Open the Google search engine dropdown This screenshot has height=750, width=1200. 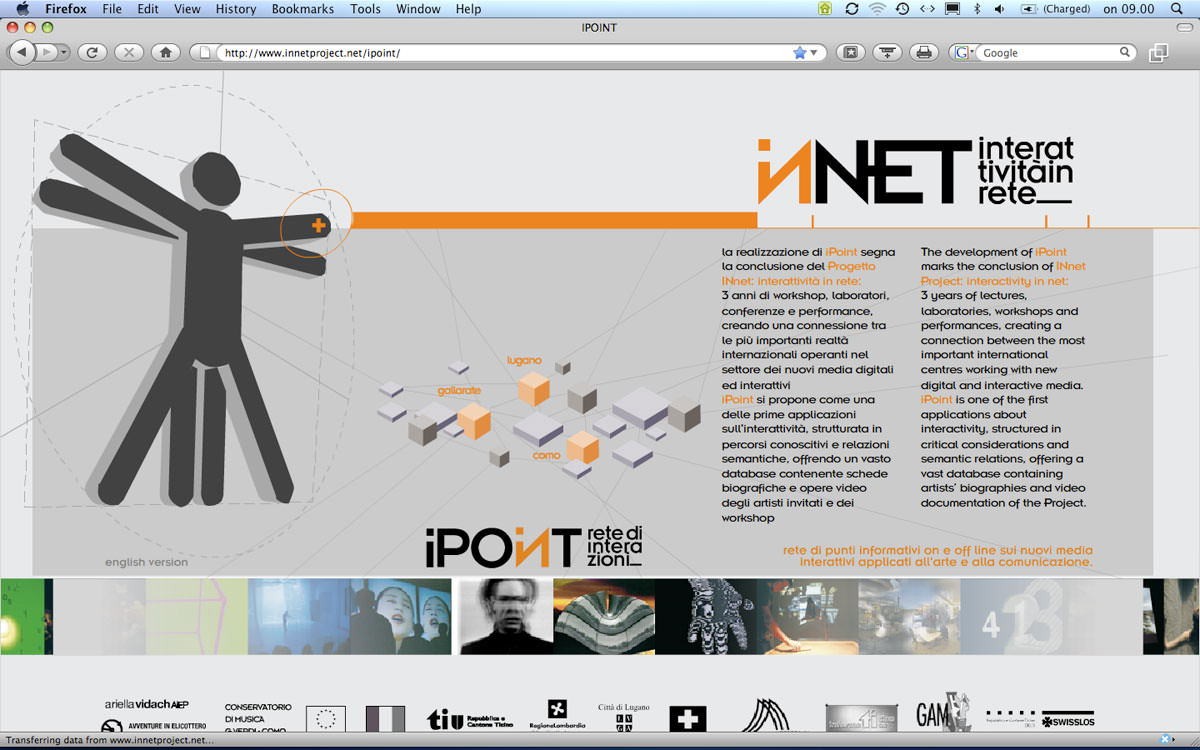(964, 53)
